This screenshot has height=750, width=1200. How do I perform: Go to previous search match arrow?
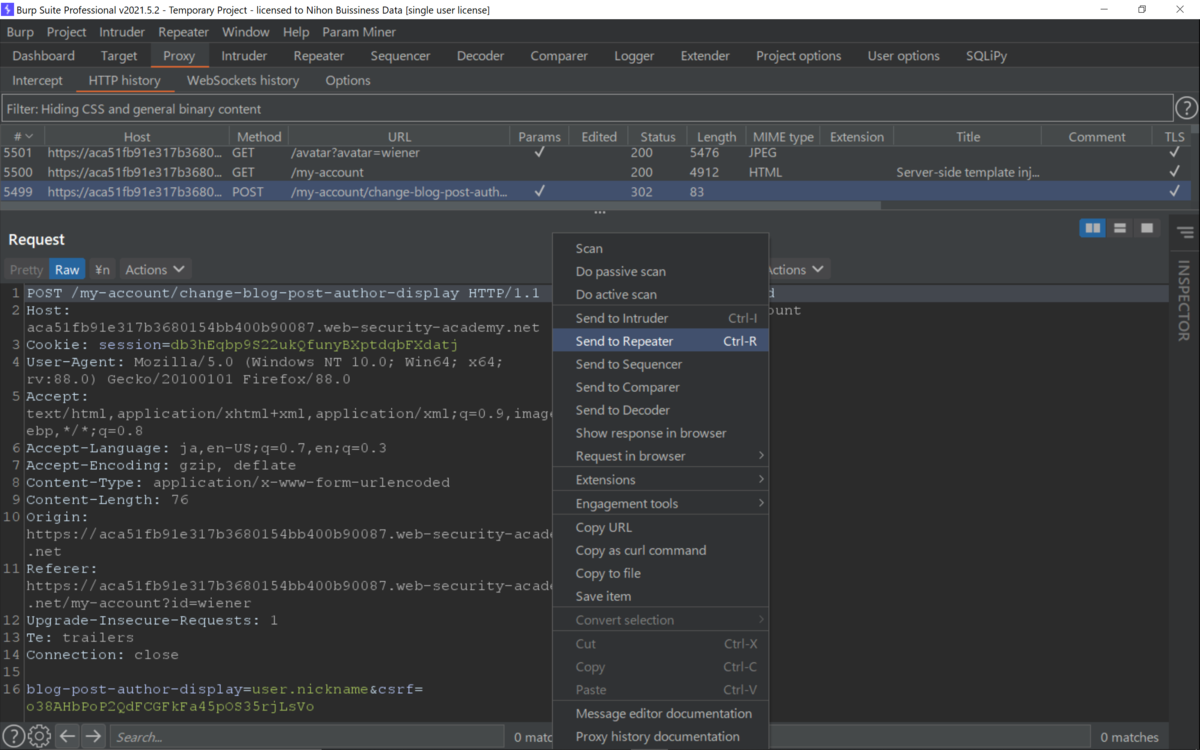point(67,737)
